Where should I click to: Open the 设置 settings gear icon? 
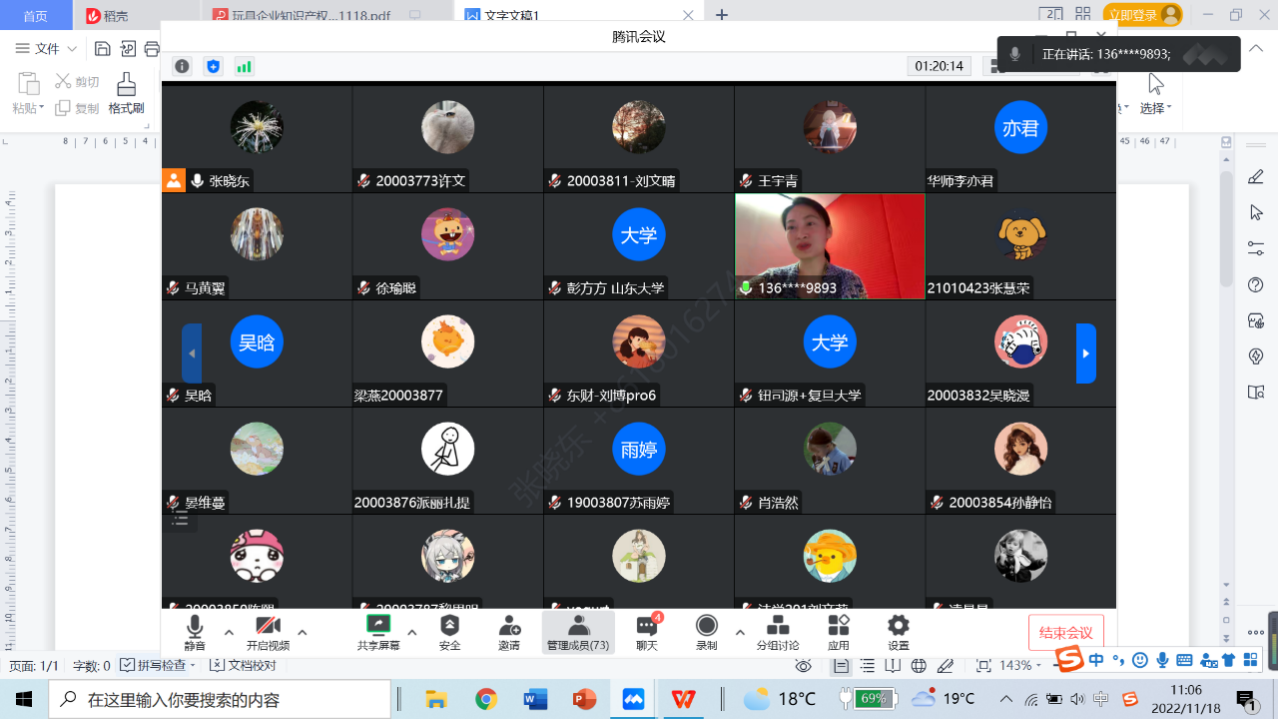(x=898, y=627)
